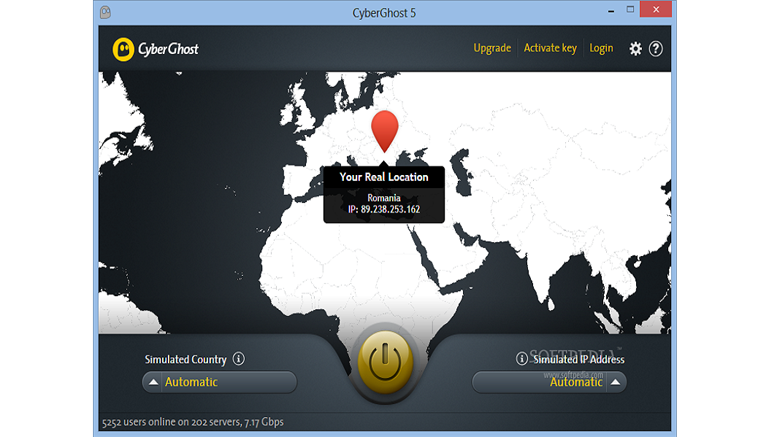Open the settings gear icon
The width and height of the screenshot is (777, 437).
pyautogui.click(x=635, y=49)
